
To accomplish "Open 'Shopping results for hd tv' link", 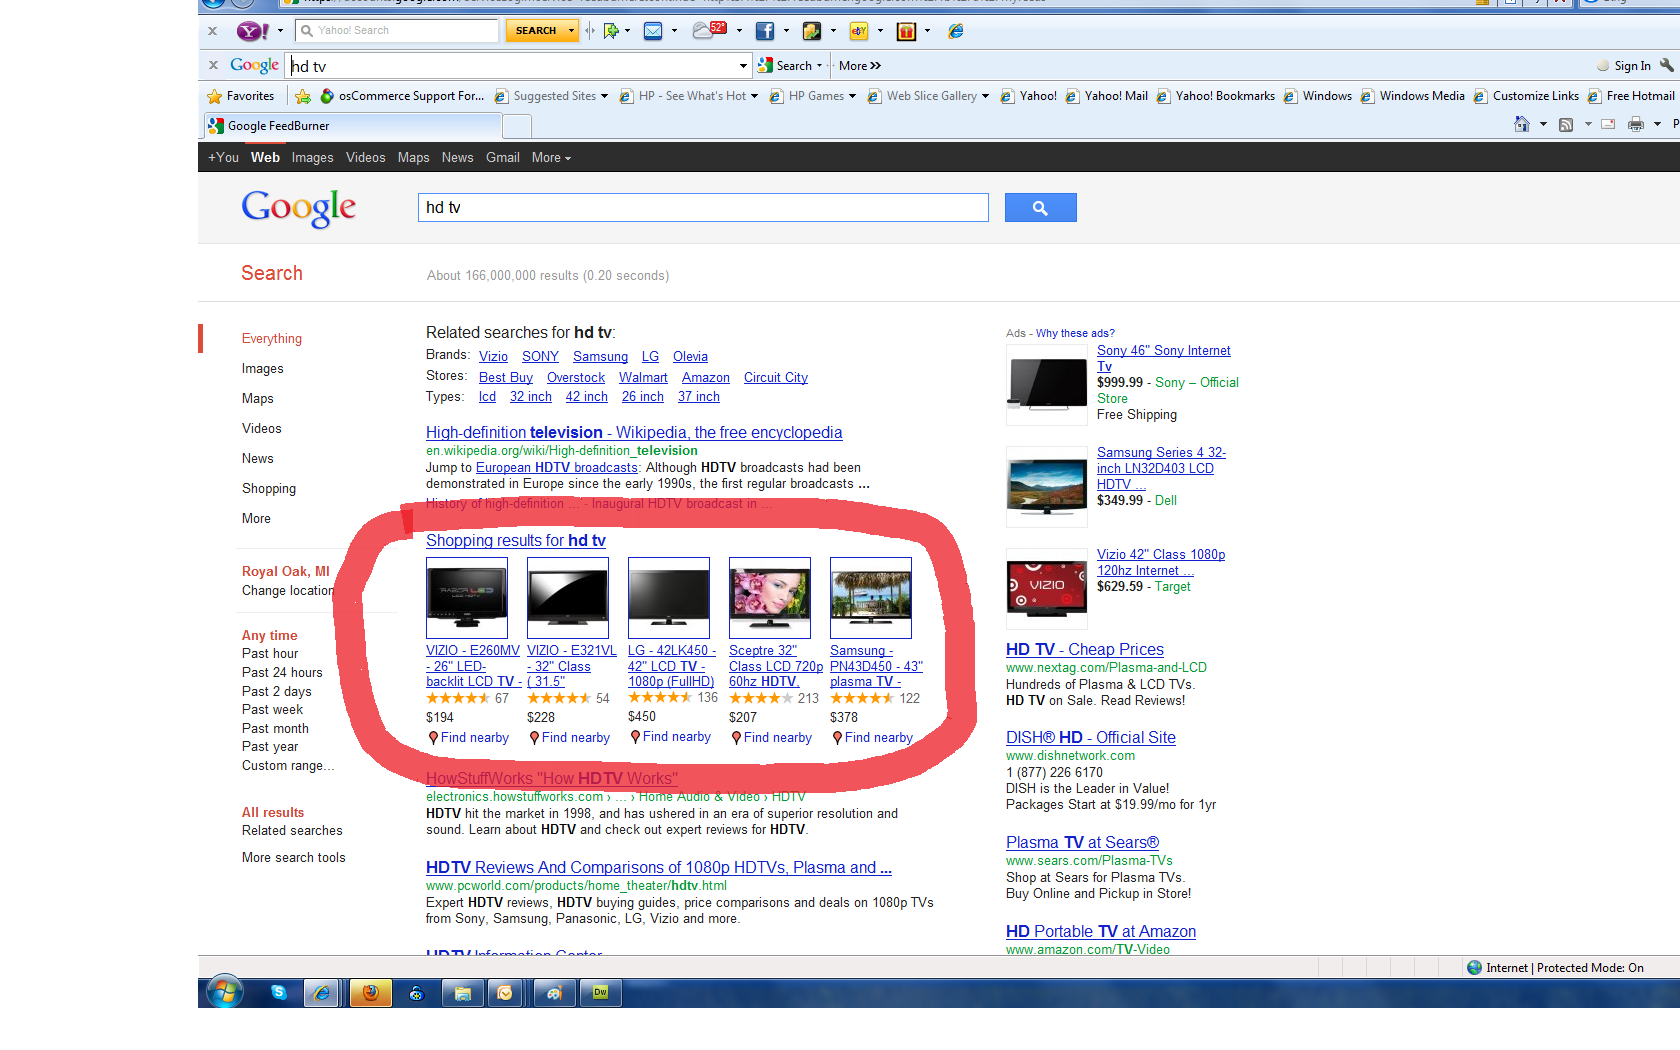I will pyautogui.click(x=515, y=541).
